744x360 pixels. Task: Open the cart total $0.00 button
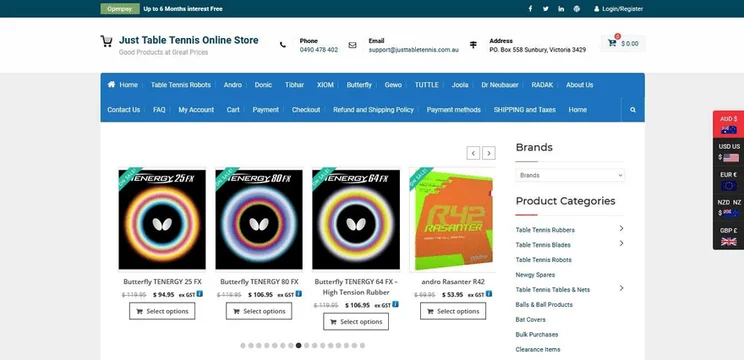coord(623,43)
